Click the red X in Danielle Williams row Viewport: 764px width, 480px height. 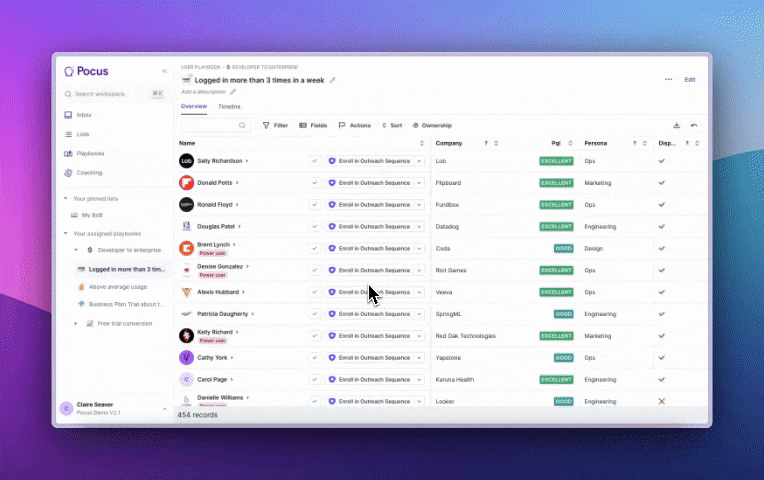(662, 402)
